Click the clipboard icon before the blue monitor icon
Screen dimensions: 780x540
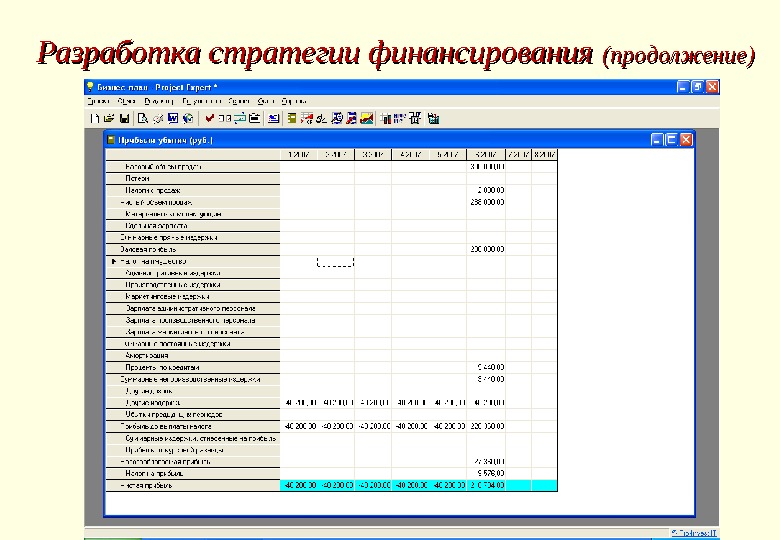pos(255,118)
